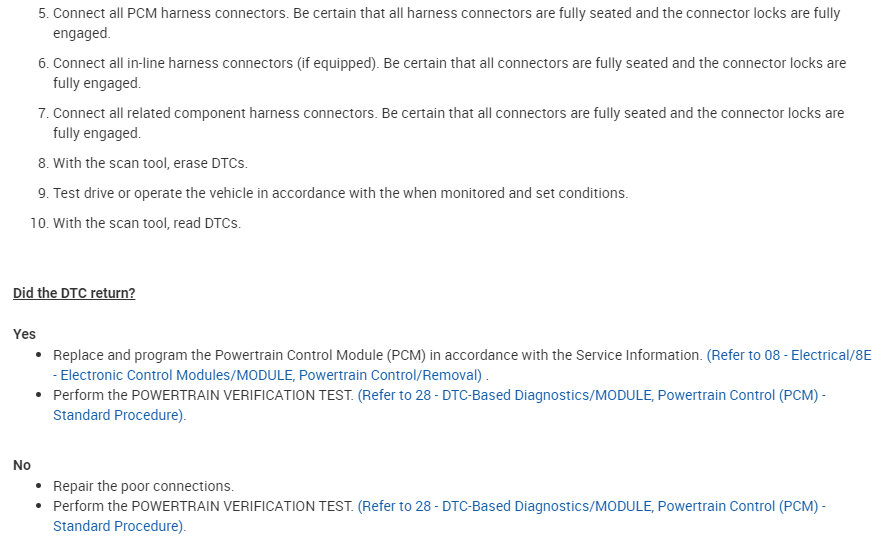Open the 08 - Electrical/8E Electronic Control Modules removal link

point(788,355)
